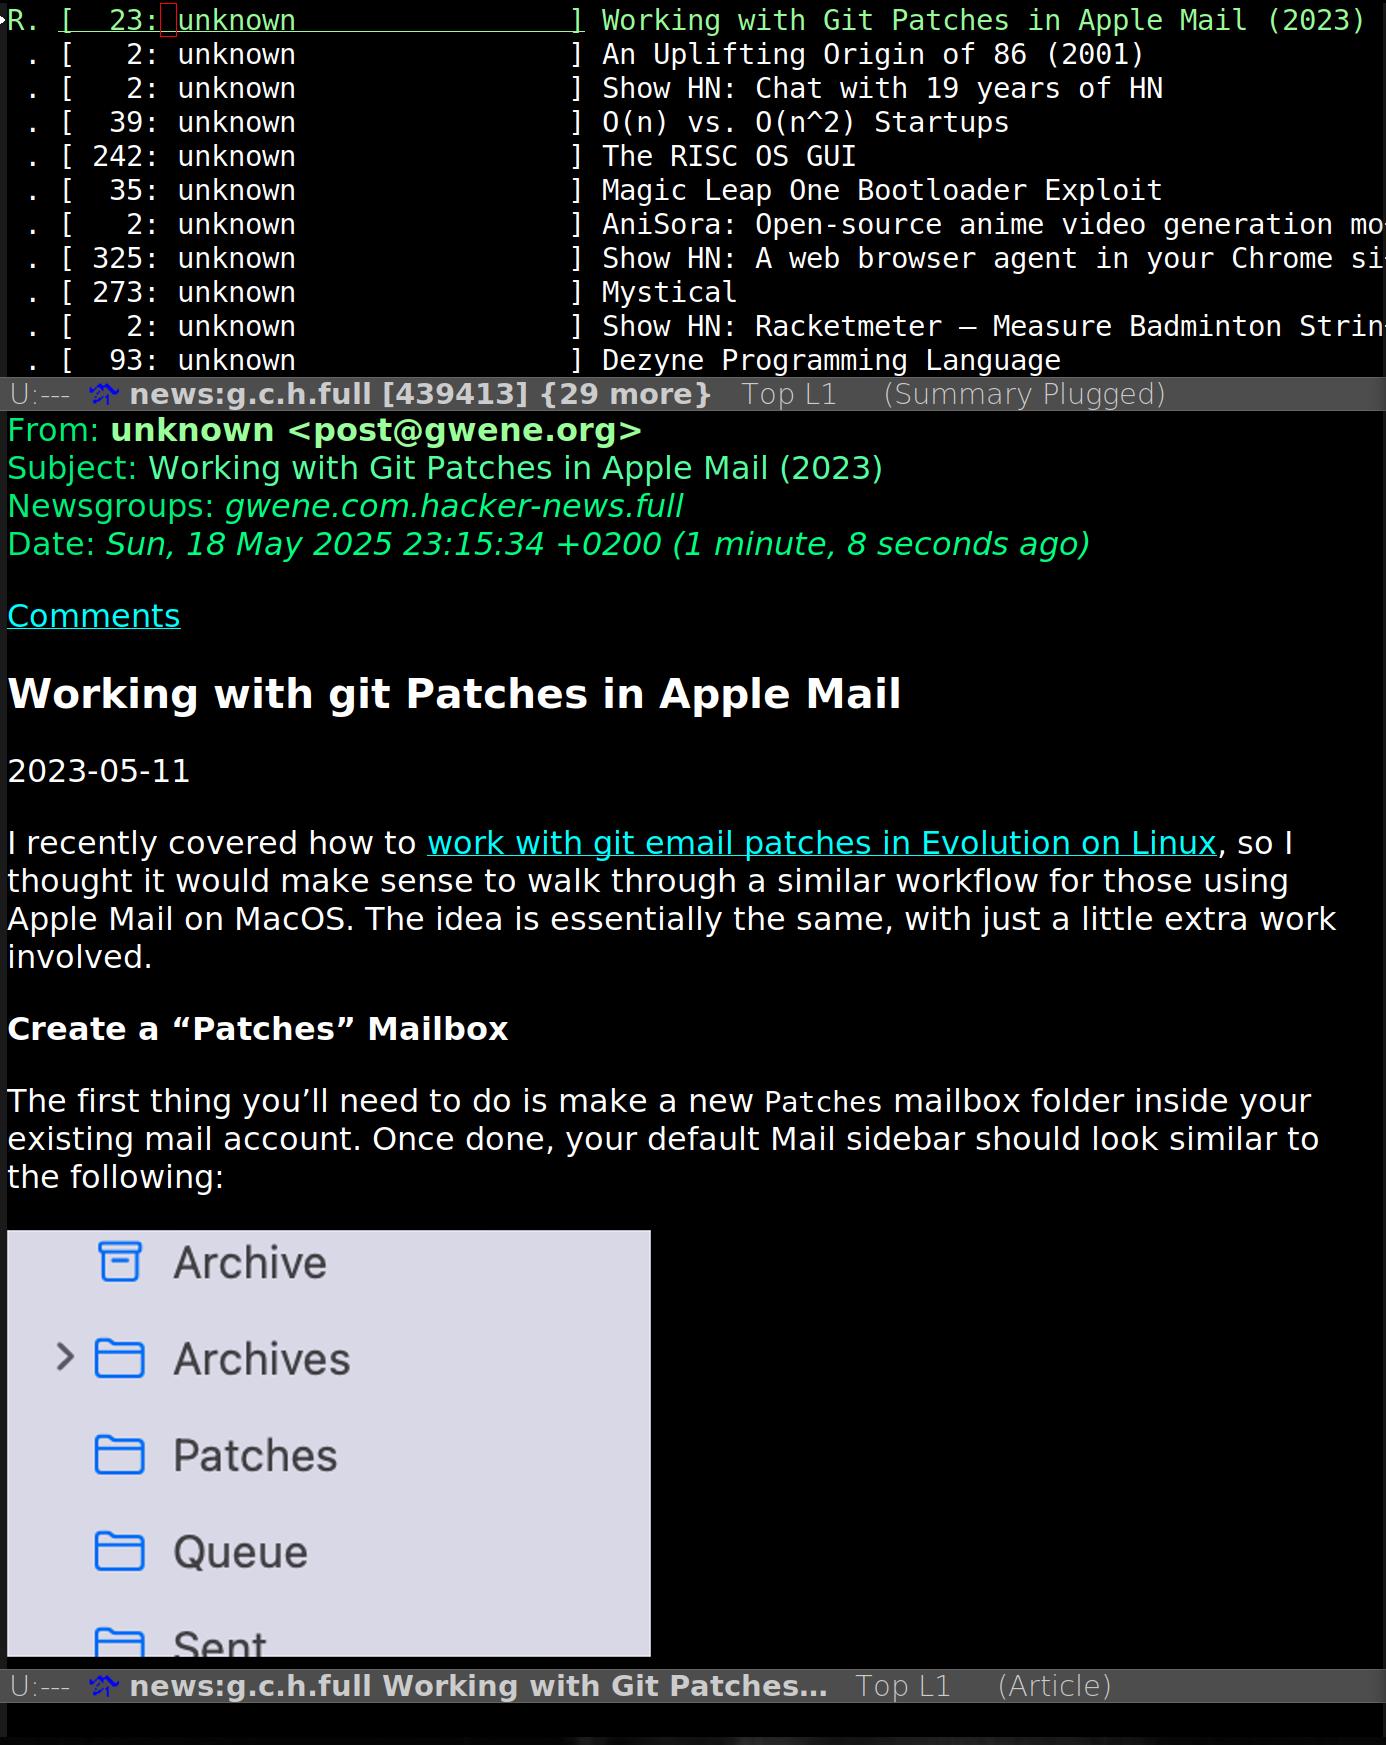Click the Newsgroups header gwene.com.hacker-news.full

(x=454, y=506)
